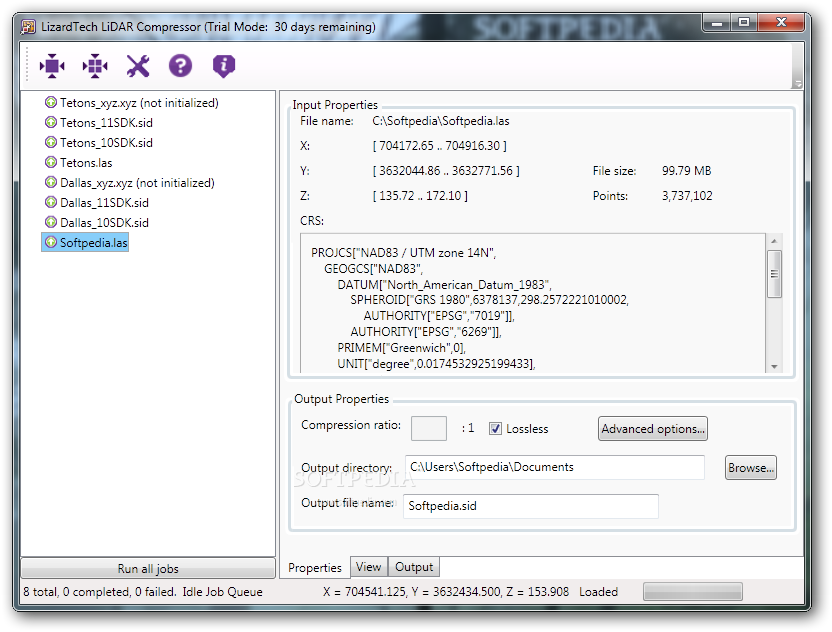
Task: Toggle the Lossless checkbox
Action: tap(495, 428)
